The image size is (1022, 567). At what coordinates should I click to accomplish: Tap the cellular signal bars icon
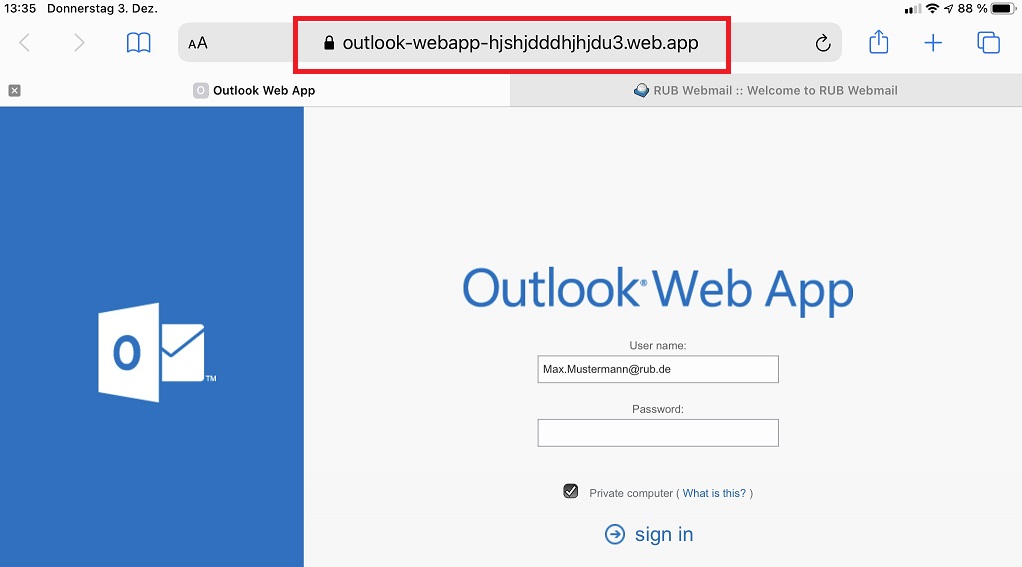click(x=912, y=9)
